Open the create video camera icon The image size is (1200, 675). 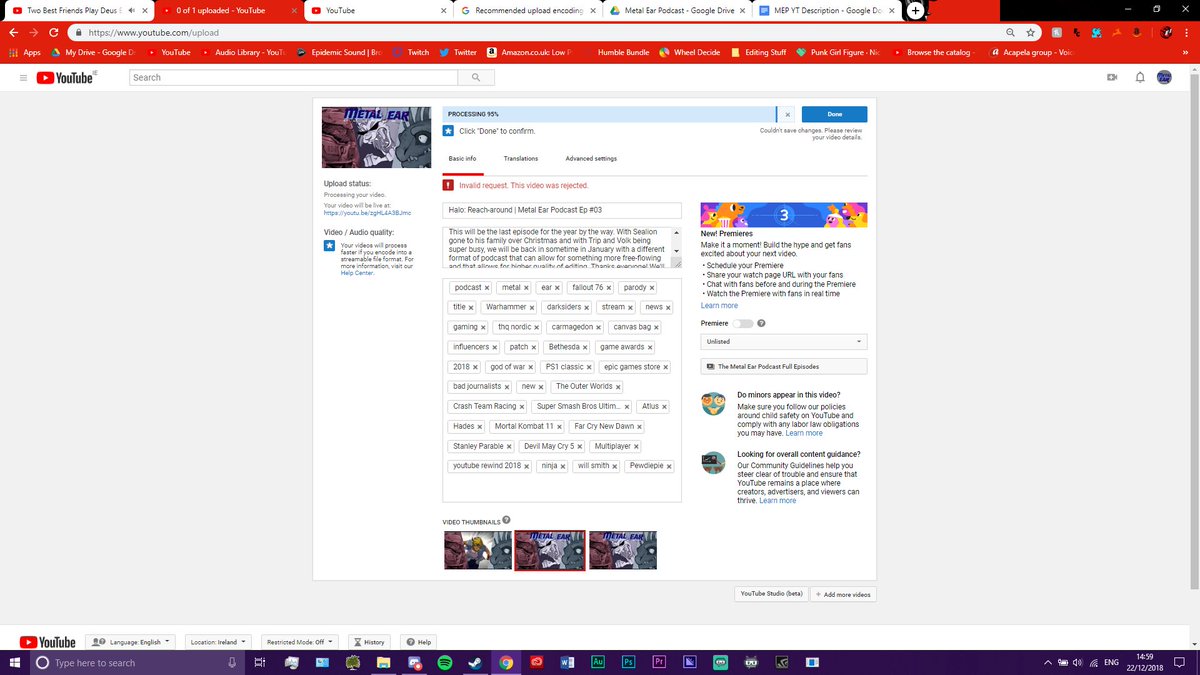tap(1111, 77)
